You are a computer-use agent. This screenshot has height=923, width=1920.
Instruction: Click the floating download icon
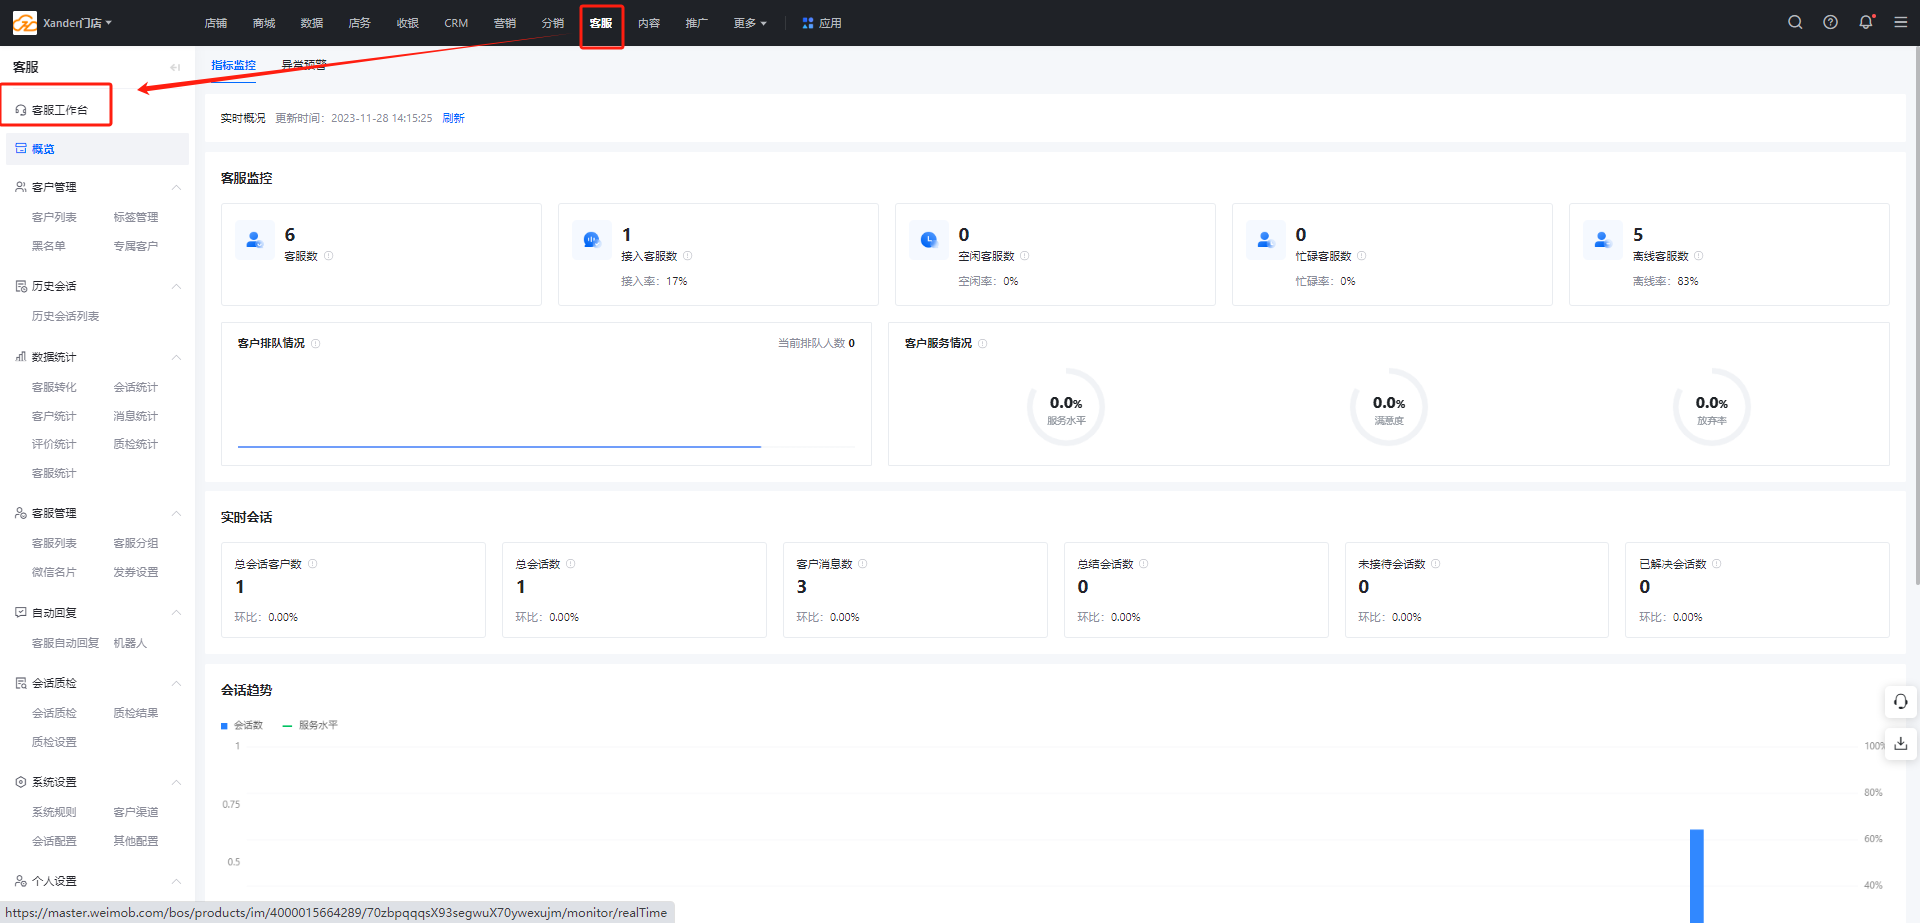coord(1900,743)
